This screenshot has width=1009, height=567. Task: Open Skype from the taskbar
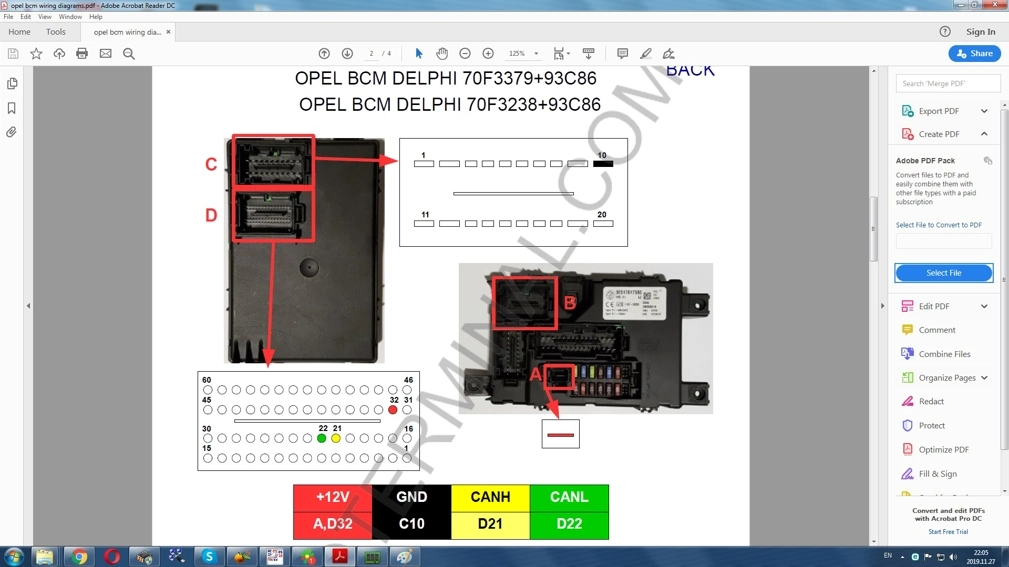(x=208, y=557)
